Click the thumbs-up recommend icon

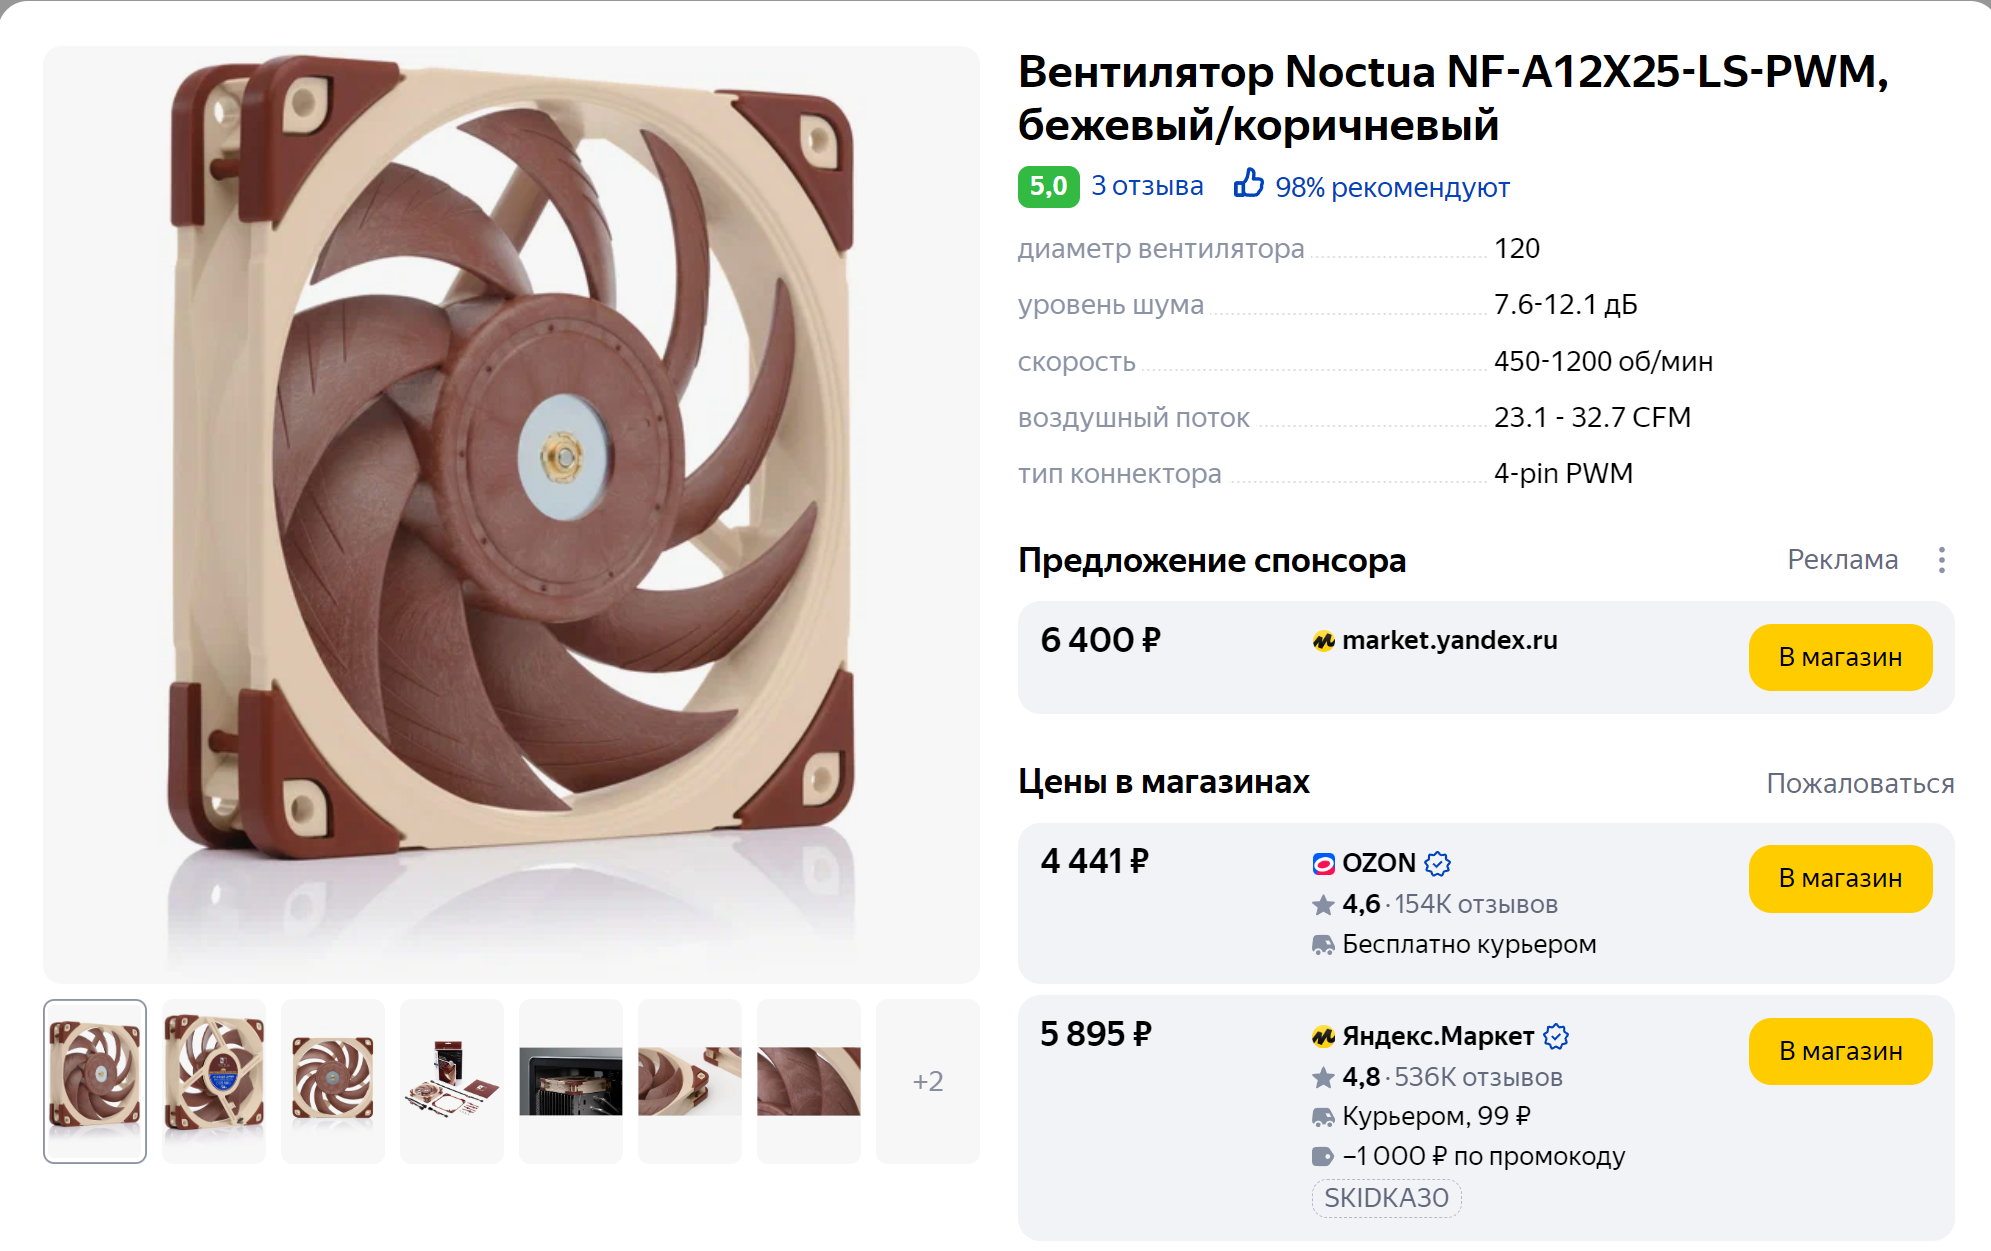tap(1248, 184)
